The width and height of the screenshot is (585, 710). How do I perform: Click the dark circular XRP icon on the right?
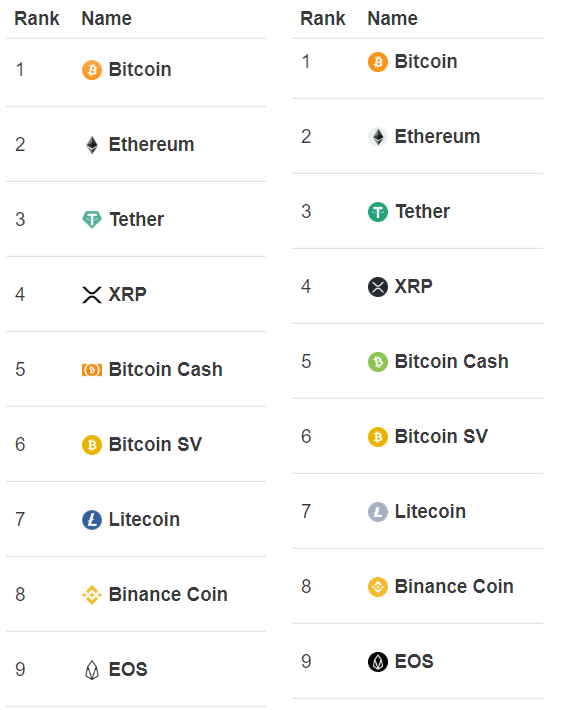[378, 287]
